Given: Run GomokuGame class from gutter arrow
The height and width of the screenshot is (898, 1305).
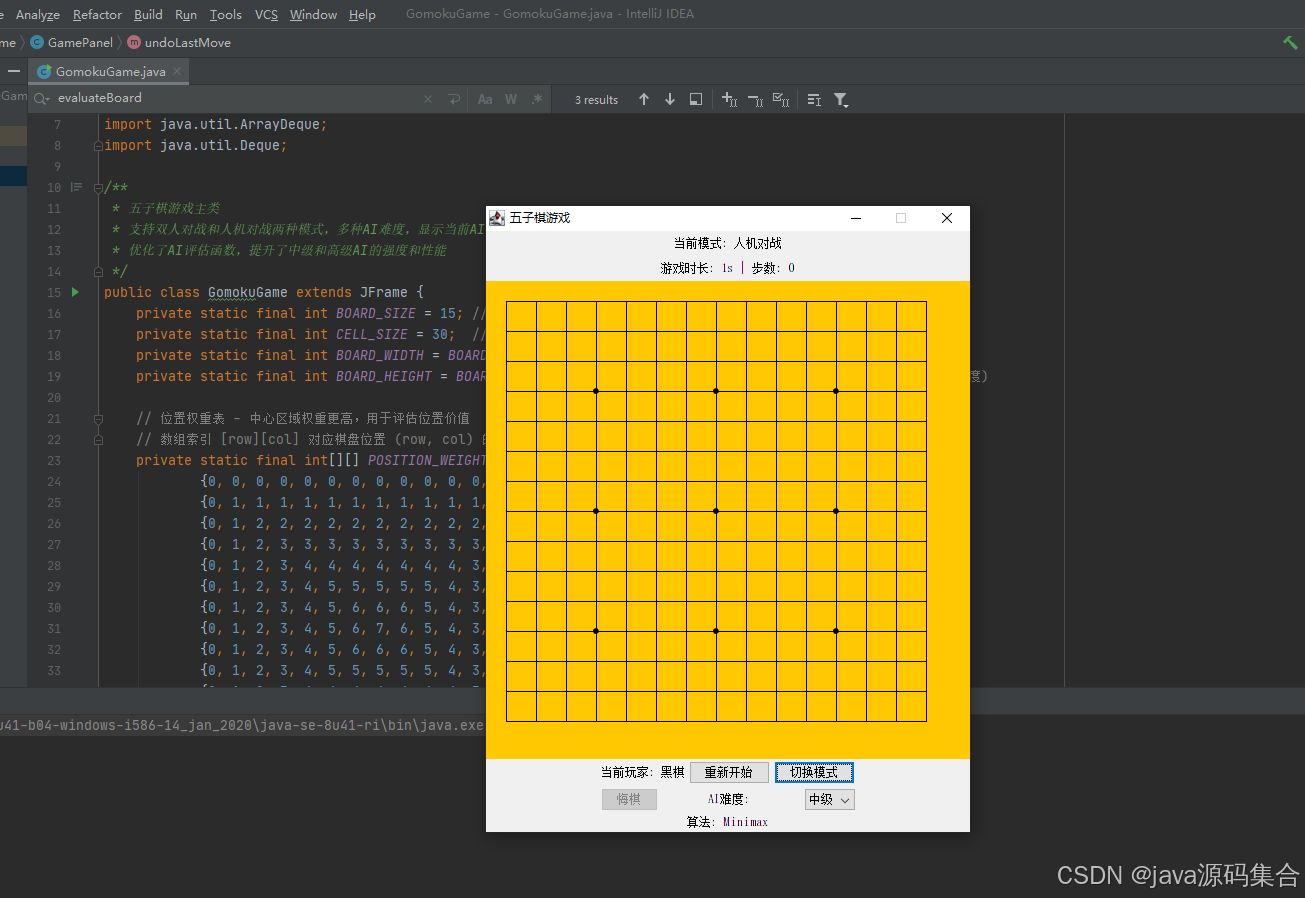Looking at the screenshot, I should (x=75, y=292).
